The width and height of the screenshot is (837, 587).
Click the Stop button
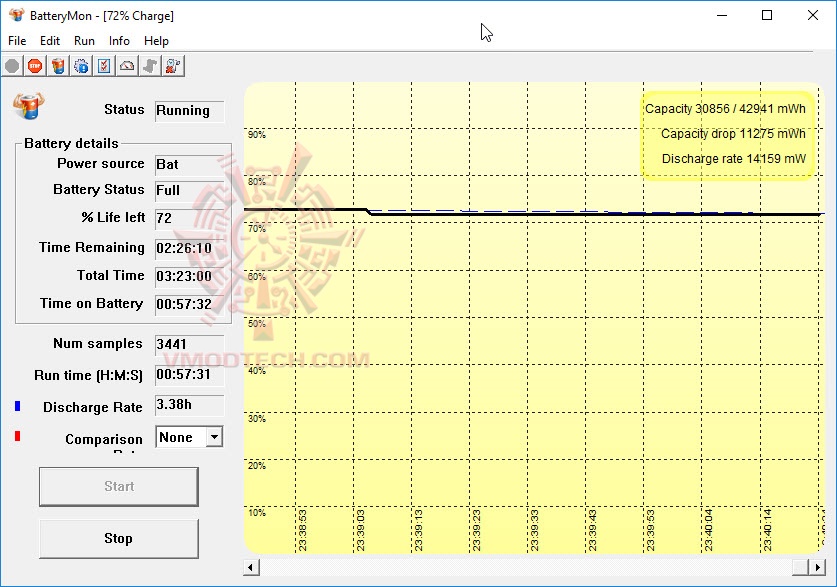coord(119,538)
